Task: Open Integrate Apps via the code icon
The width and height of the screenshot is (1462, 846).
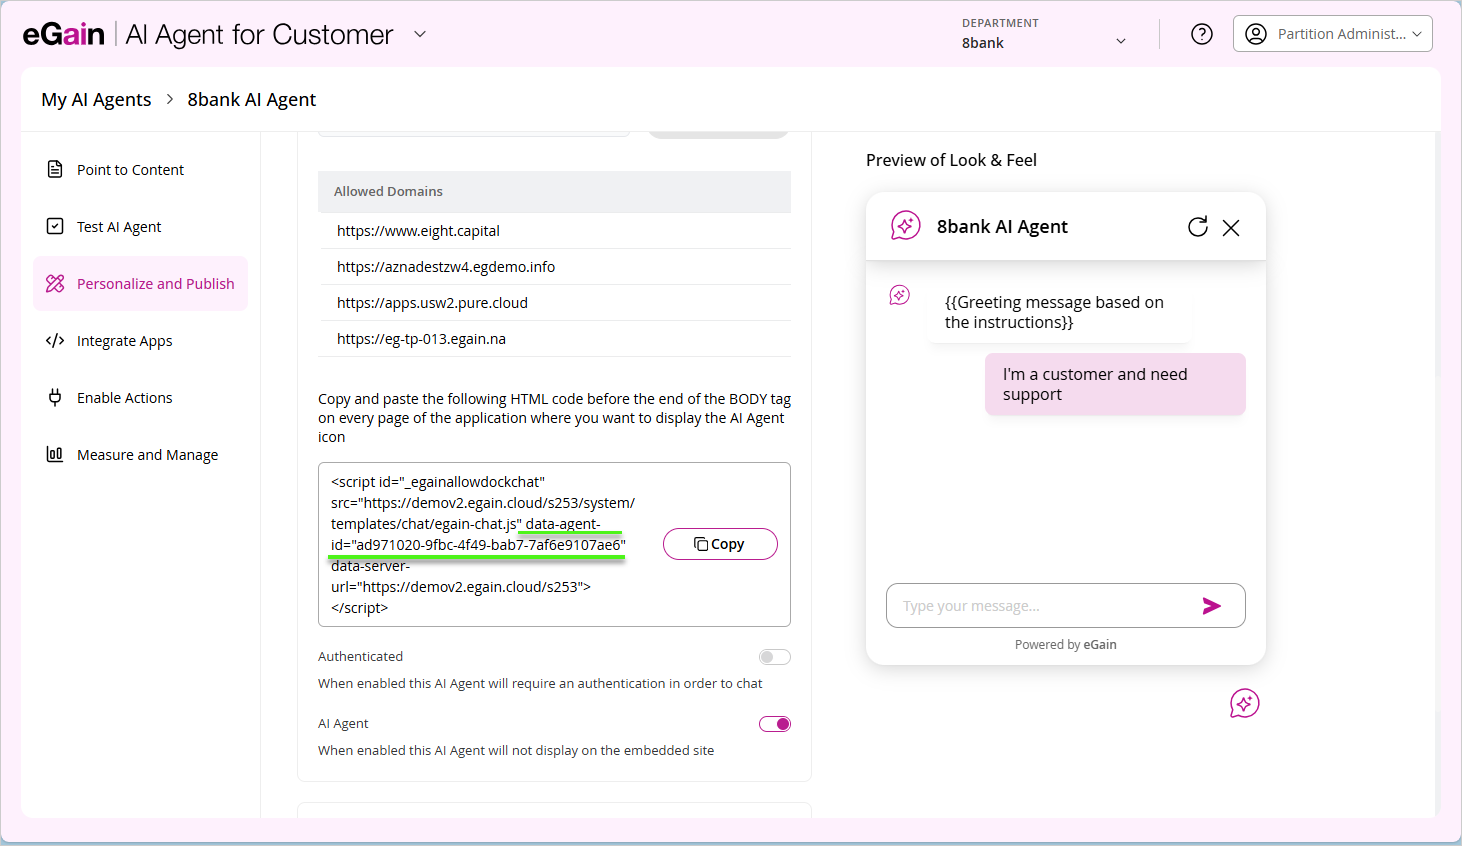Action: point(55,340)
